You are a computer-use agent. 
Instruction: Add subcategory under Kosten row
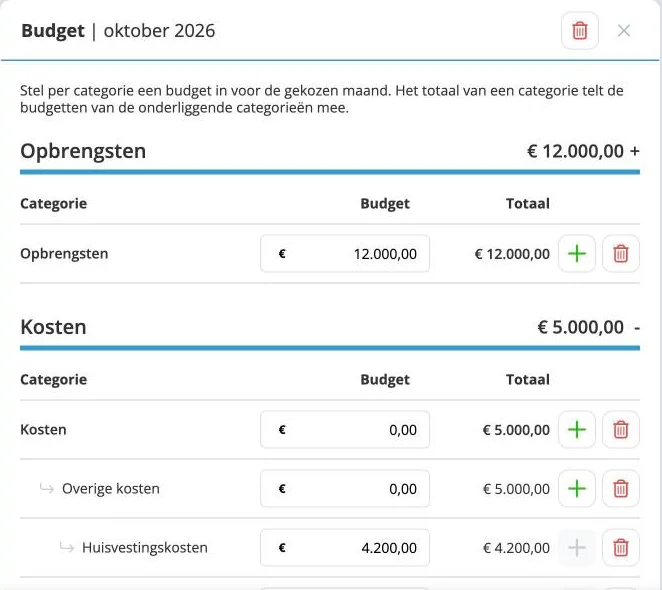point(577,430)
